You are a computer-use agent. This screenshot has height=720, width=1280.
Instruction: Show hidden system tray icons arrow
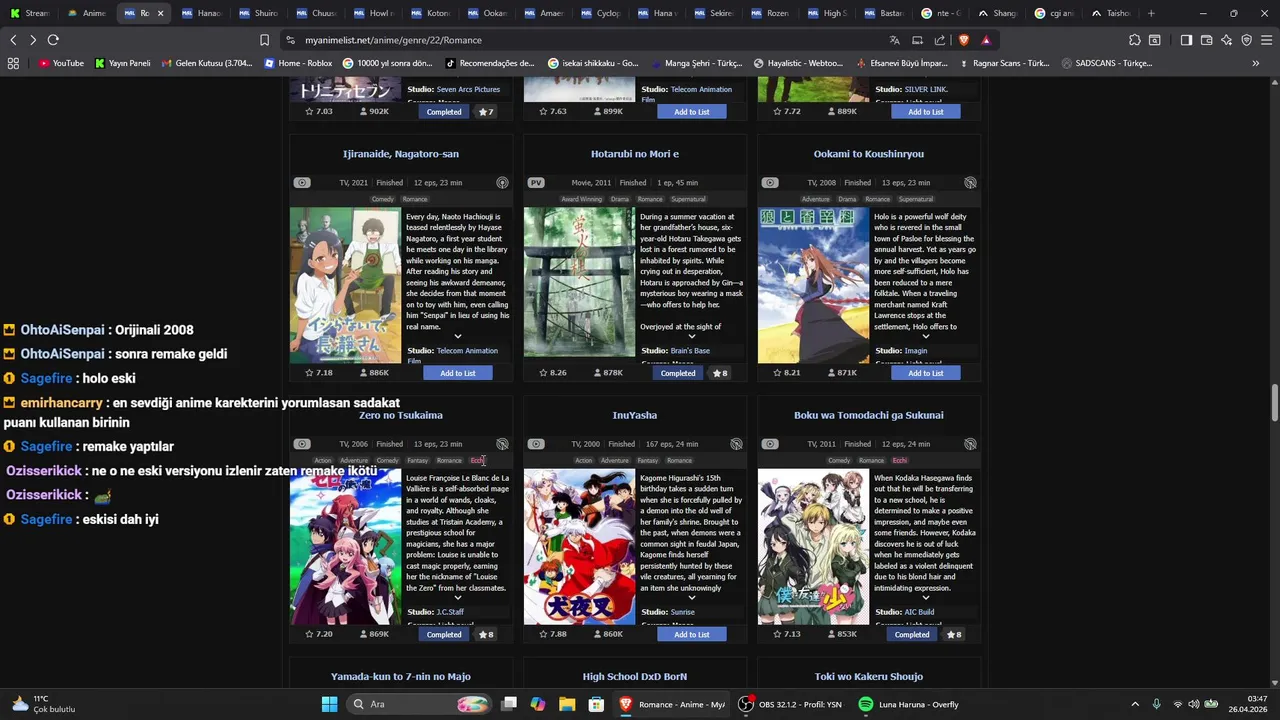pos(1134,704)
